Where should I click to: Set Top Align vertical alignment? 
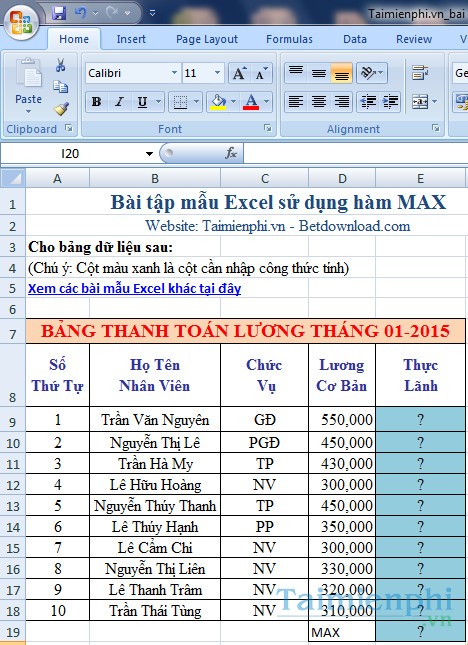click(296, 73)
